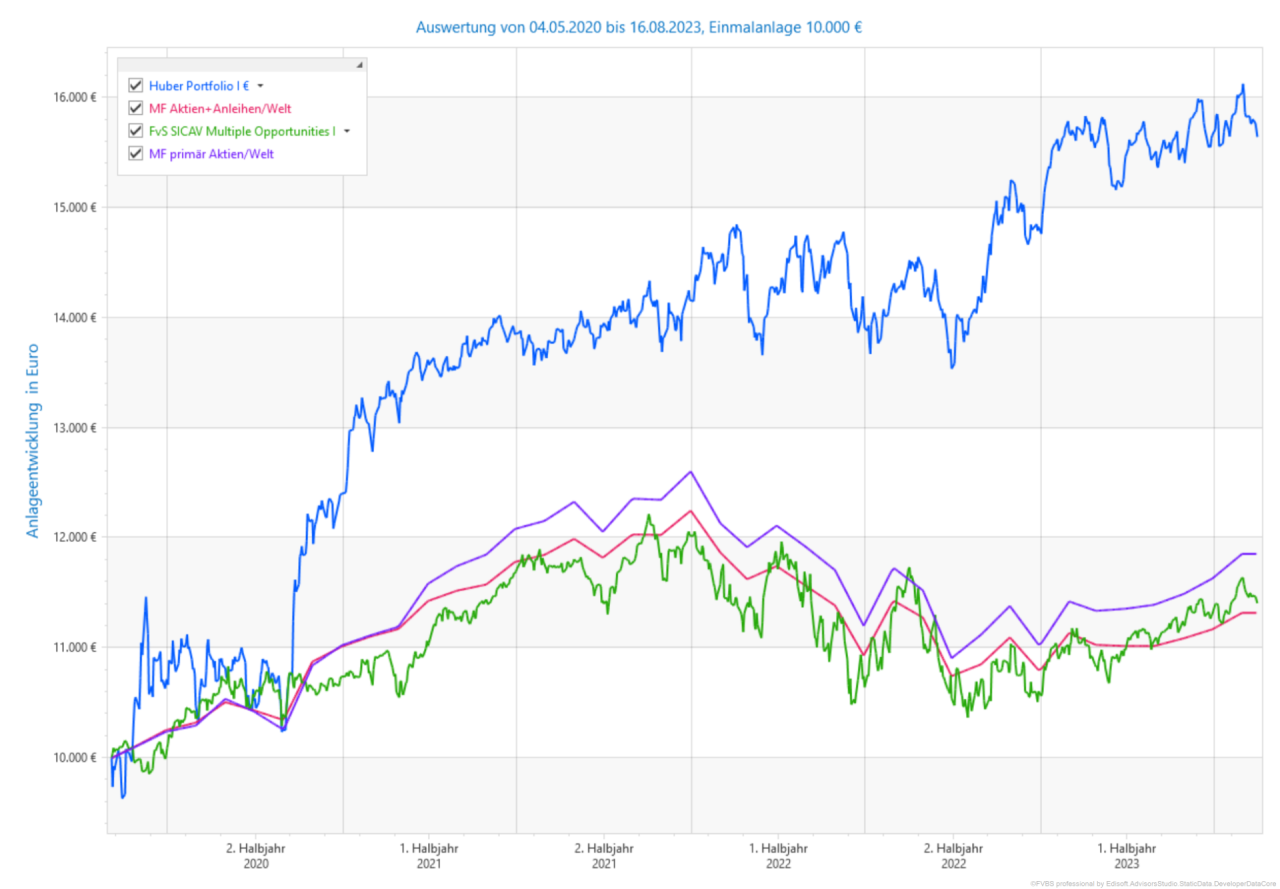This screenshot has height=889, width=1280.
Task: Select the 2. Halbjahr 2020 axis label
Action: 255,855
